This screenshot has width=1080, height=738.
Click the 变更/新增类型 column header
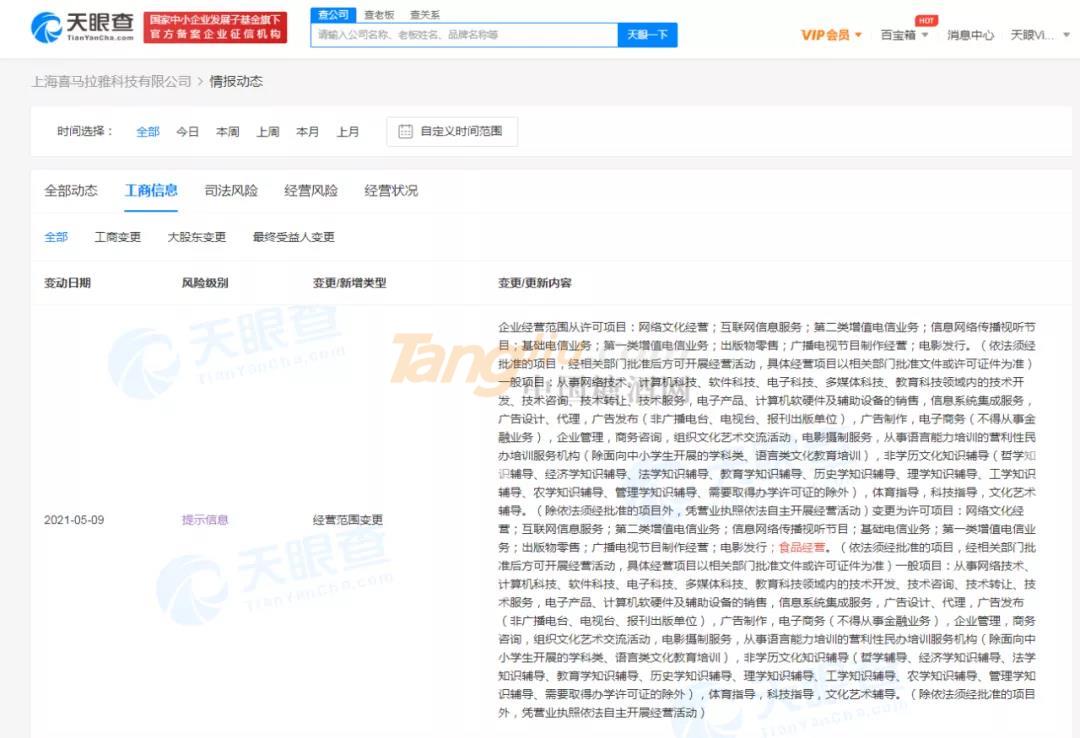click(x=349, y=283)
